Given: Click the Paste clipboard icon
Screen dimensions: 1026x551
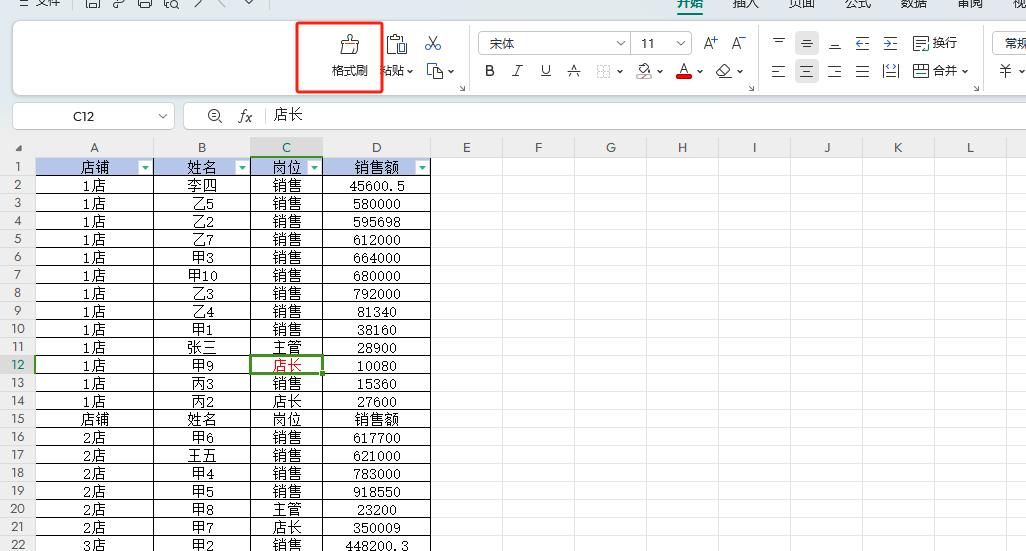Looking at the screenshot, I should click(397, 44).
